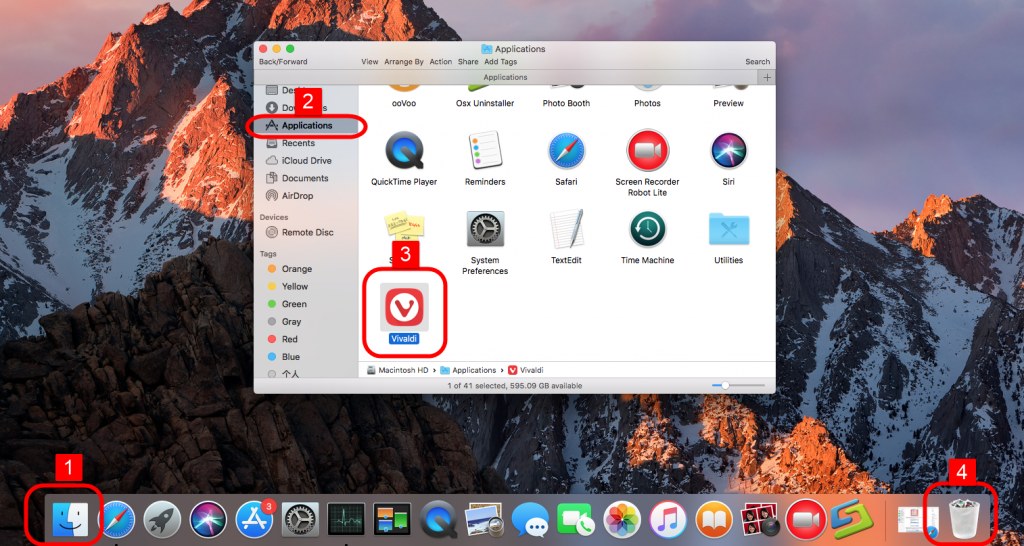Open the Action toolbar menu
This screenshot has width=1024, height=546.
coord(441,62)
